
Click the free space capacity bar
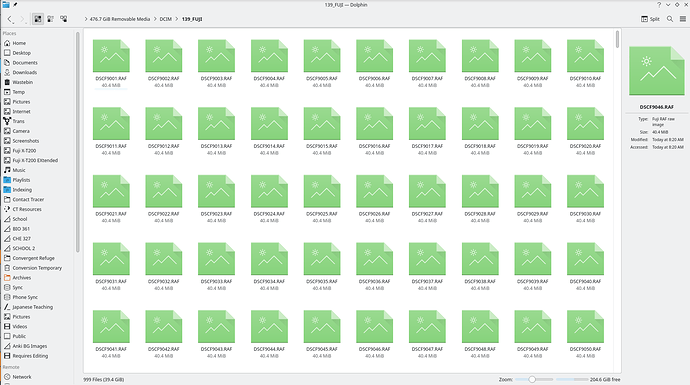(x=572, y=379)
